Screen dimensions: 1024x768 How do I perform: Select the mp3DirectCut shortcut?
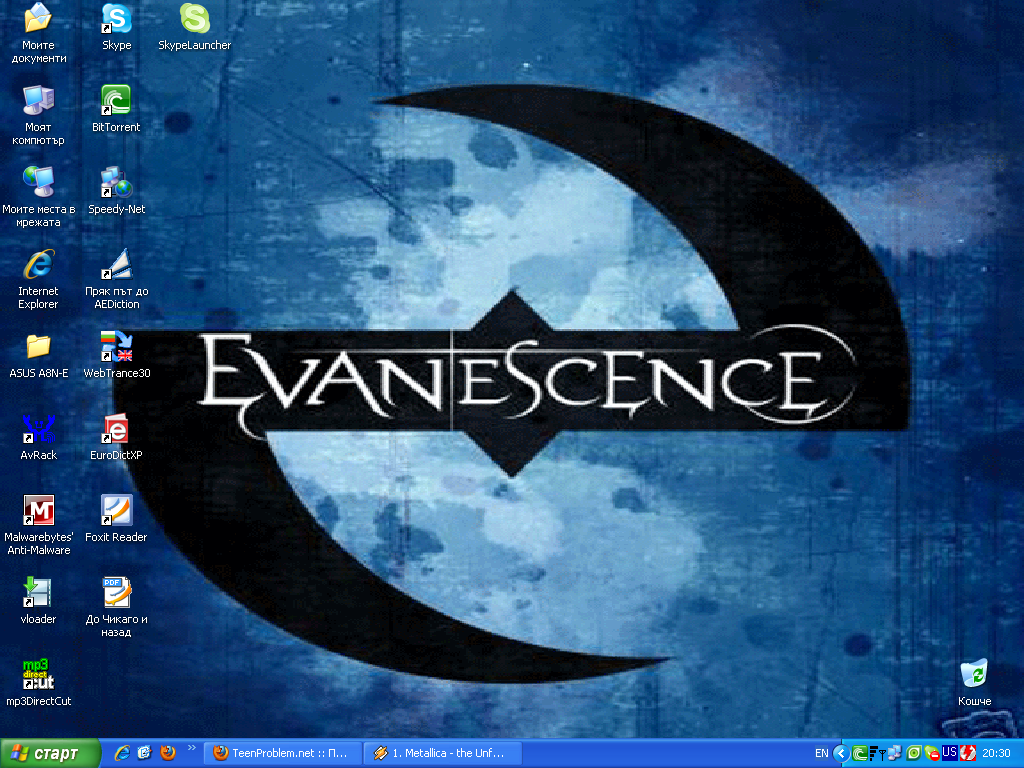point(39,682)
